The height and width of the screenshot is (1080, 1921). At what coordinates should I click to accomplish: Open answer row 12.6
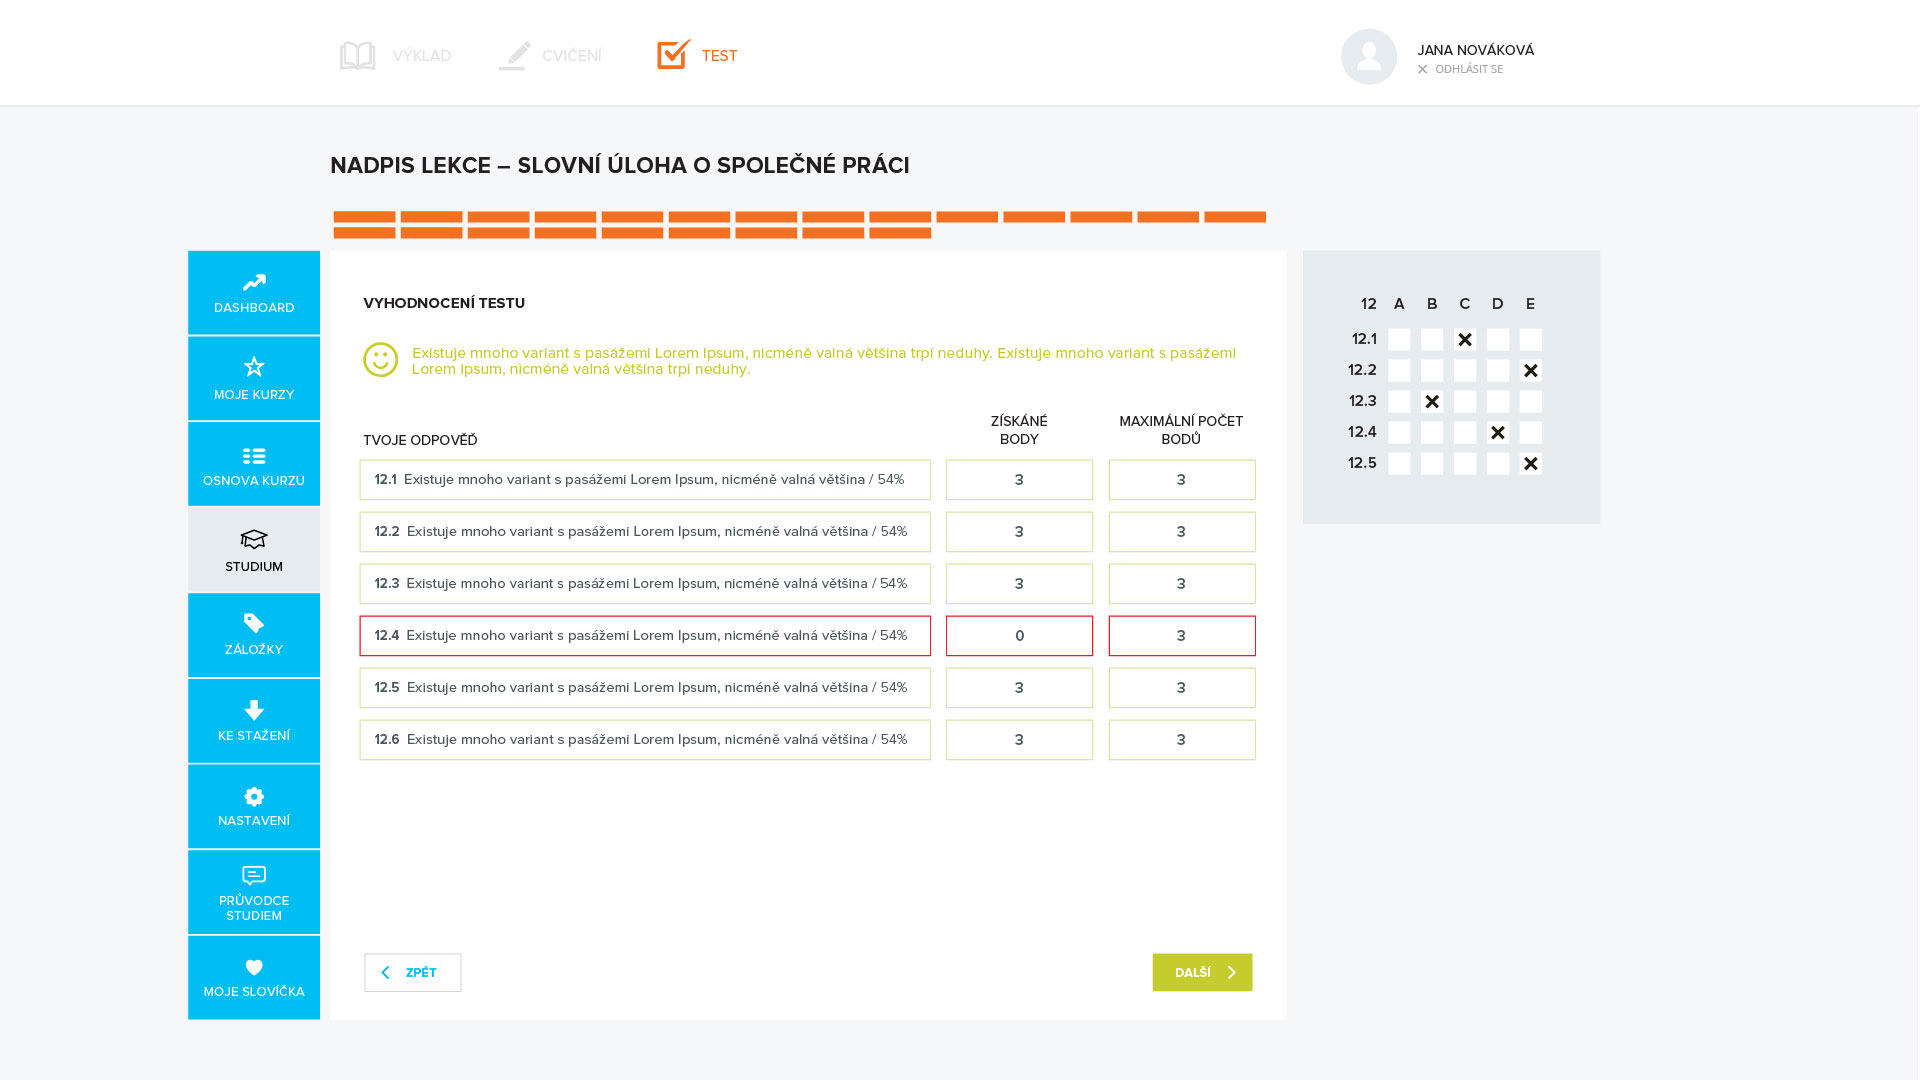[645, 740]
